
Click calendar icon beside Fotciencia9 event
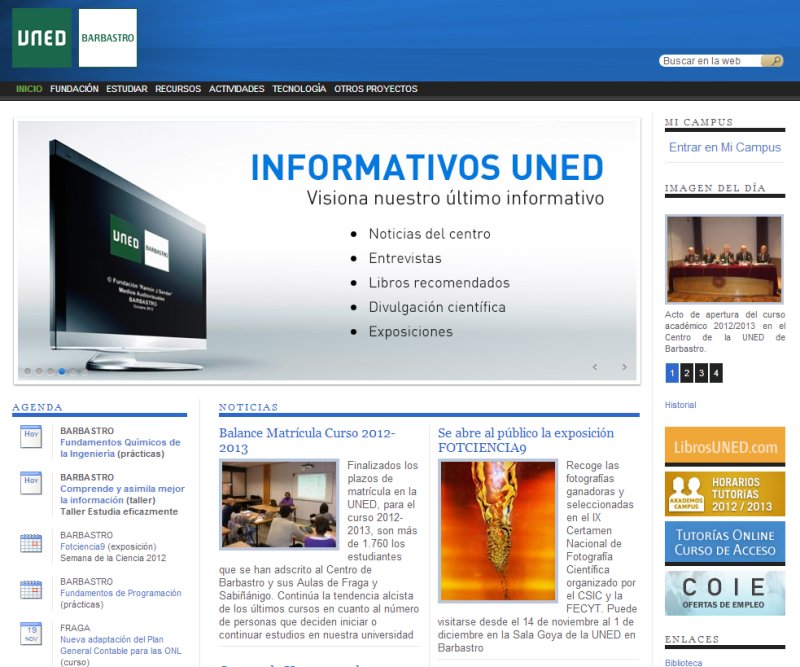pyautogui.click(x=31, y=544)
